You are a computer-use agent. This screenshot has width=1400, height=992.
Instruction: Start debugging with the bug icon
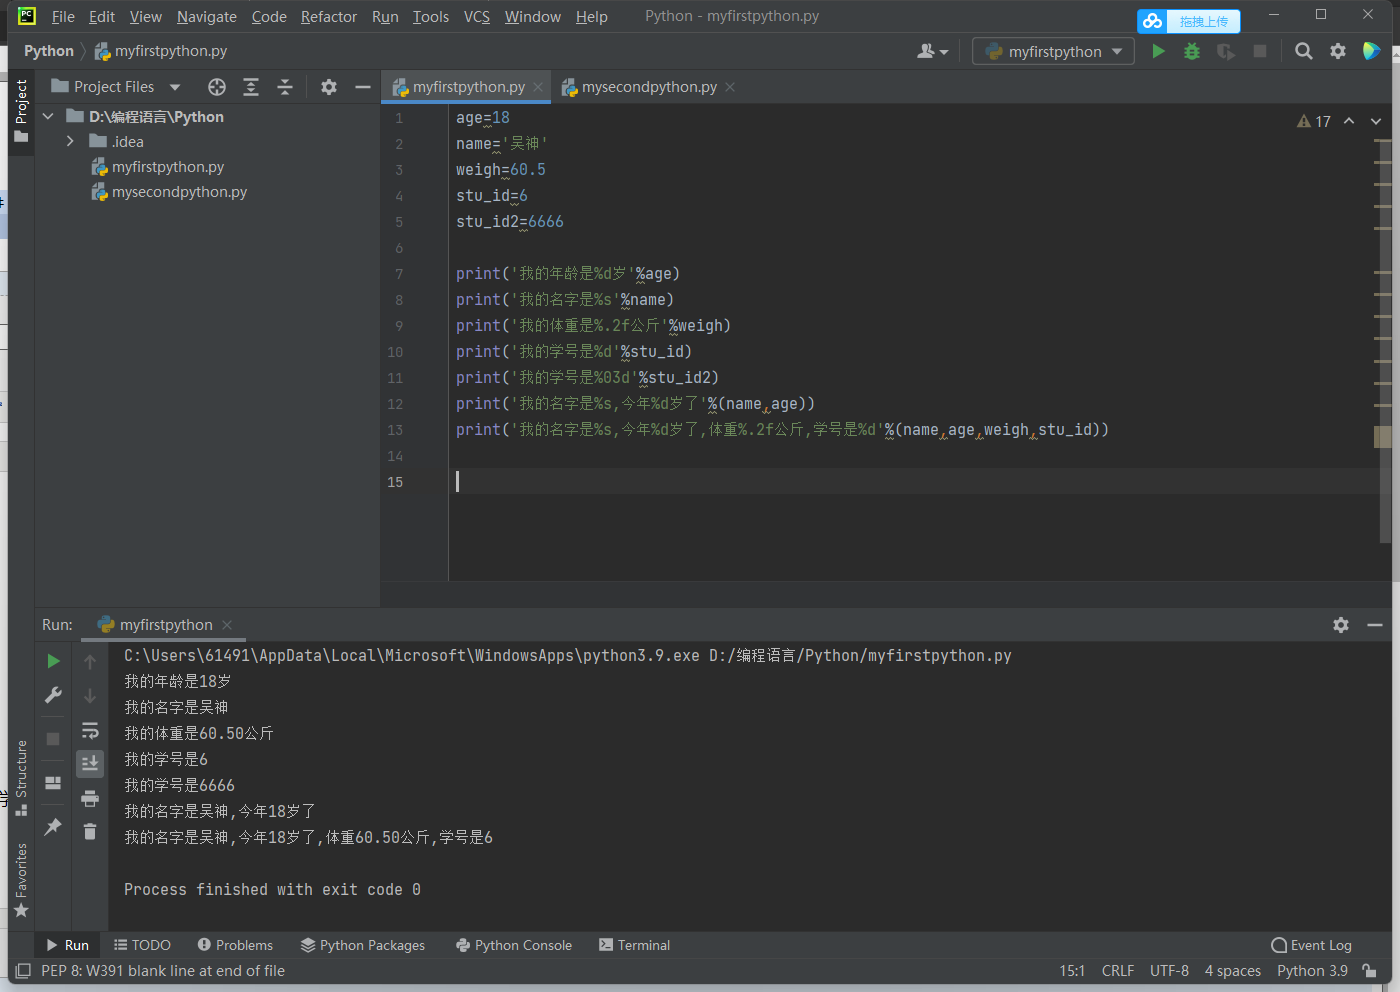[x=1191, y=51]
